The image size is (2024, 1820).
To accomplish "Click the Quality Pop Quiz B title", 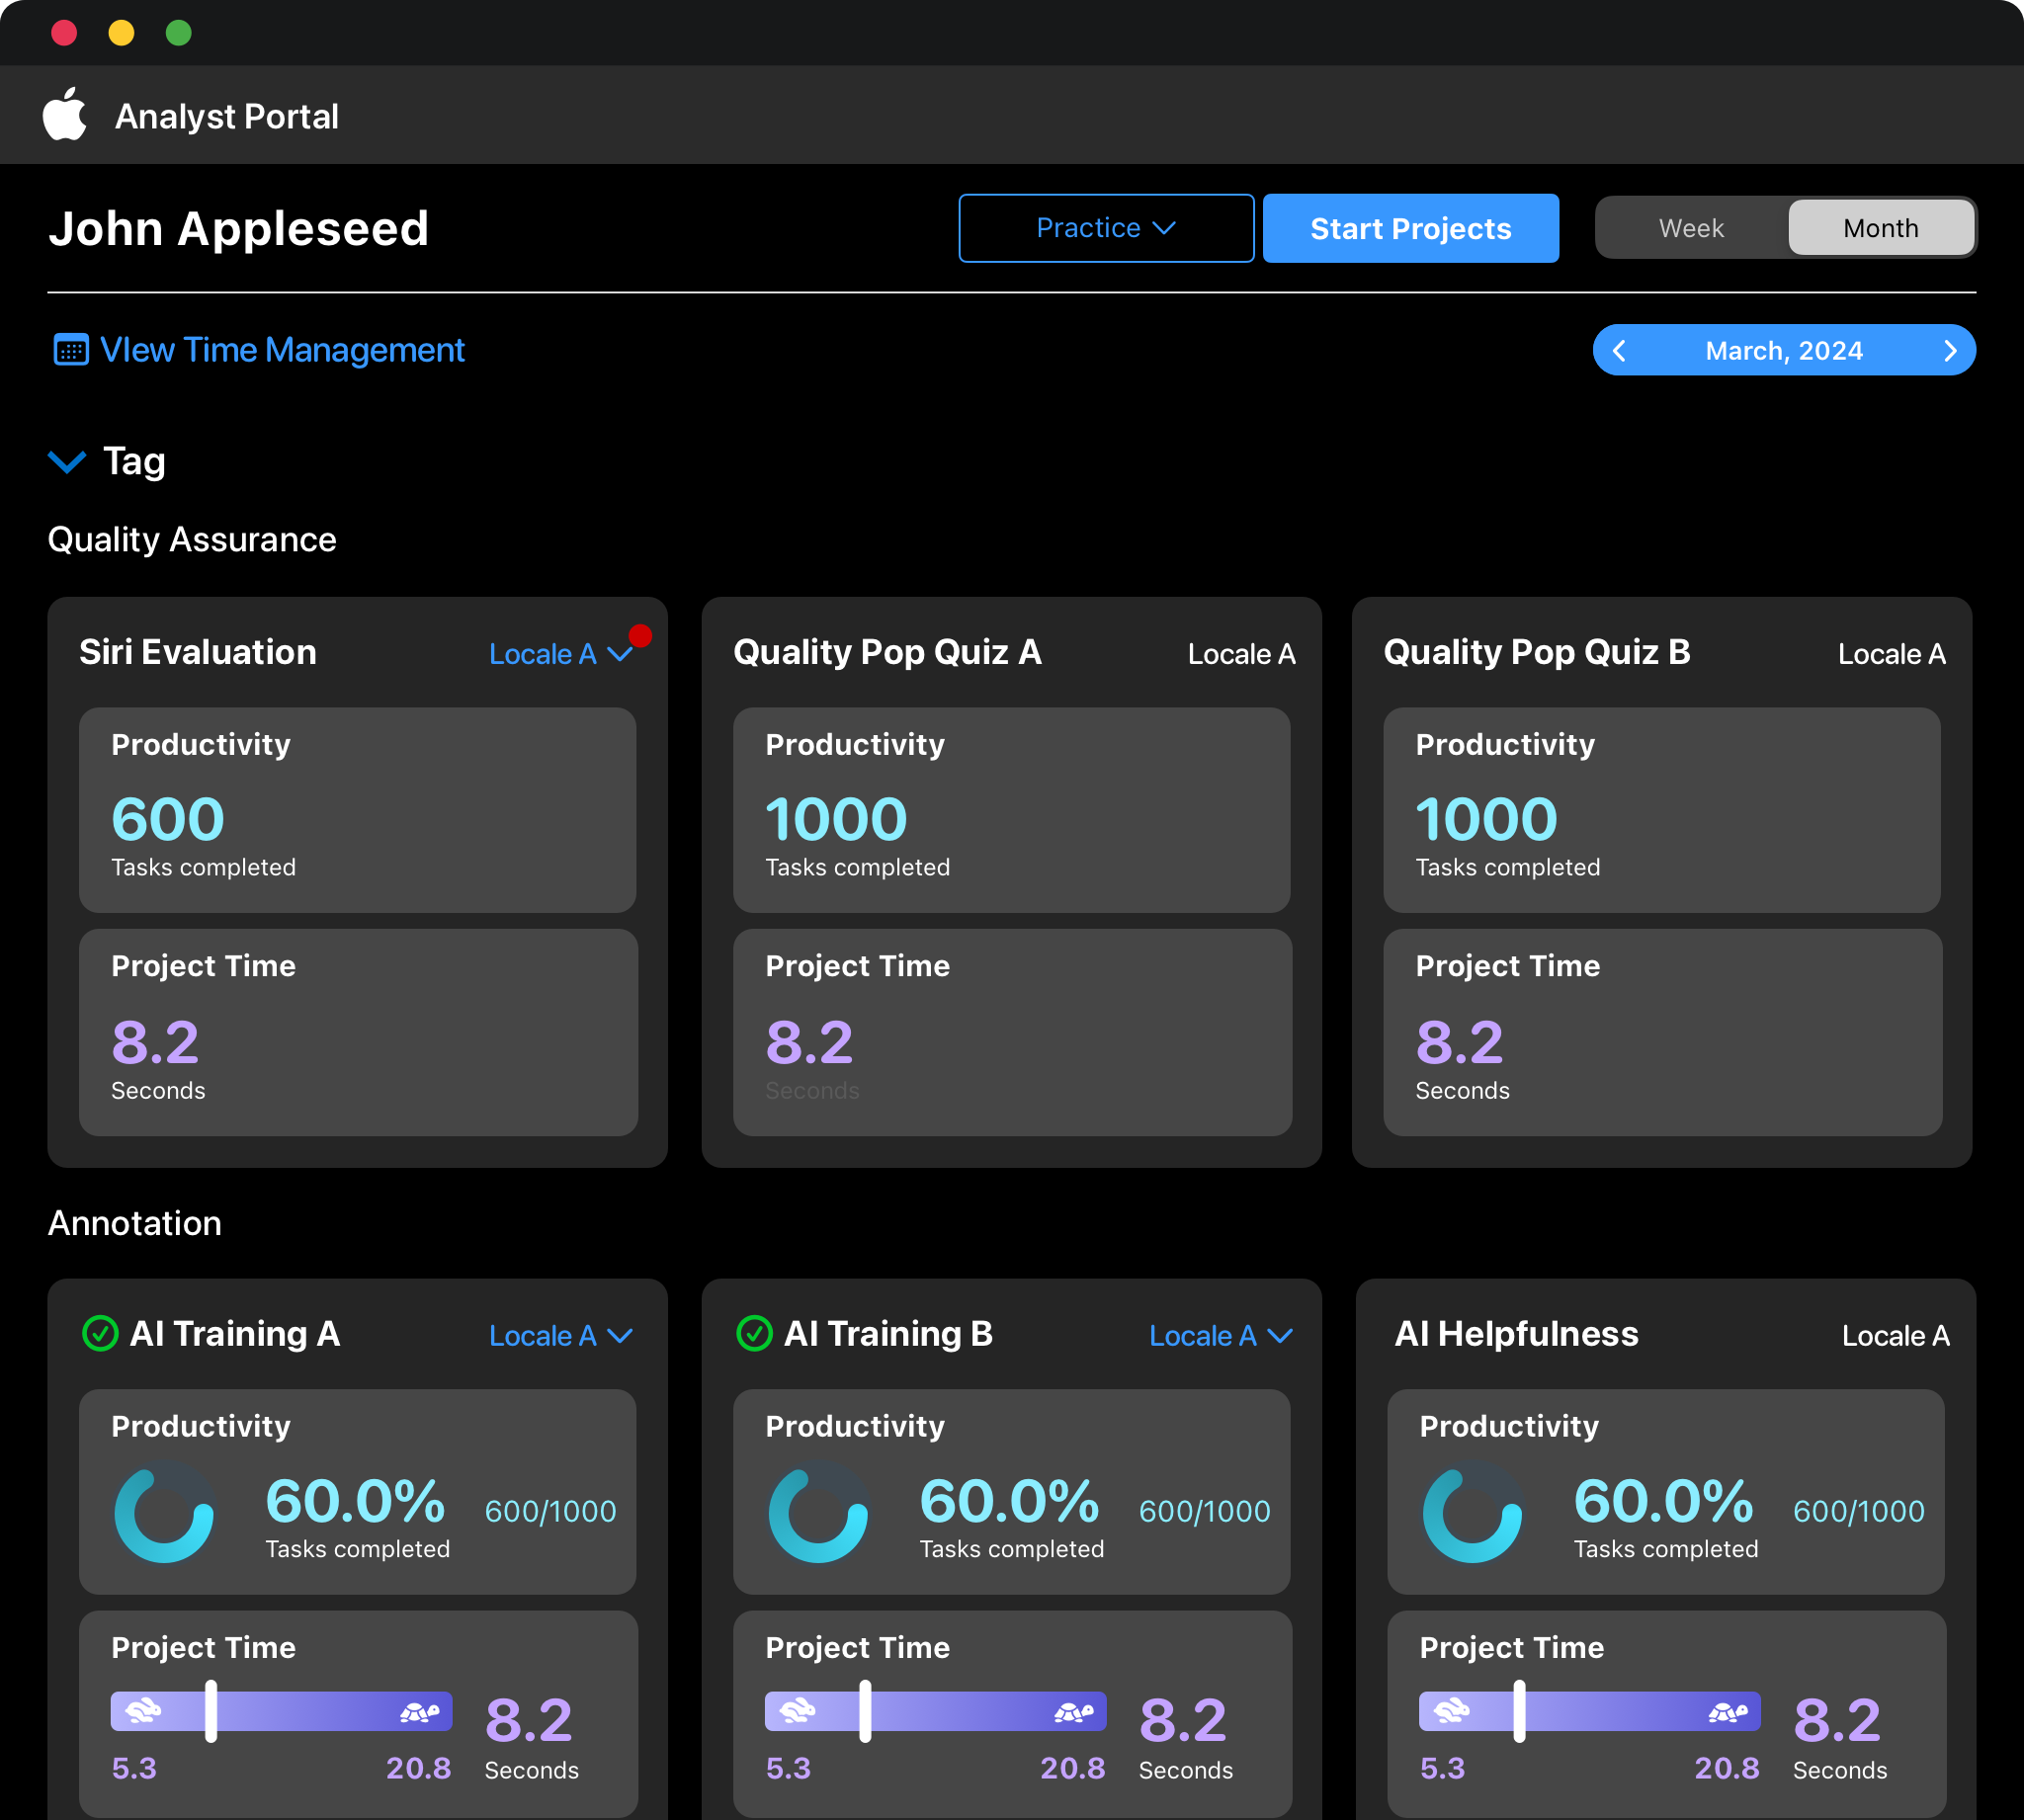I will click(x=1537, y=652).
